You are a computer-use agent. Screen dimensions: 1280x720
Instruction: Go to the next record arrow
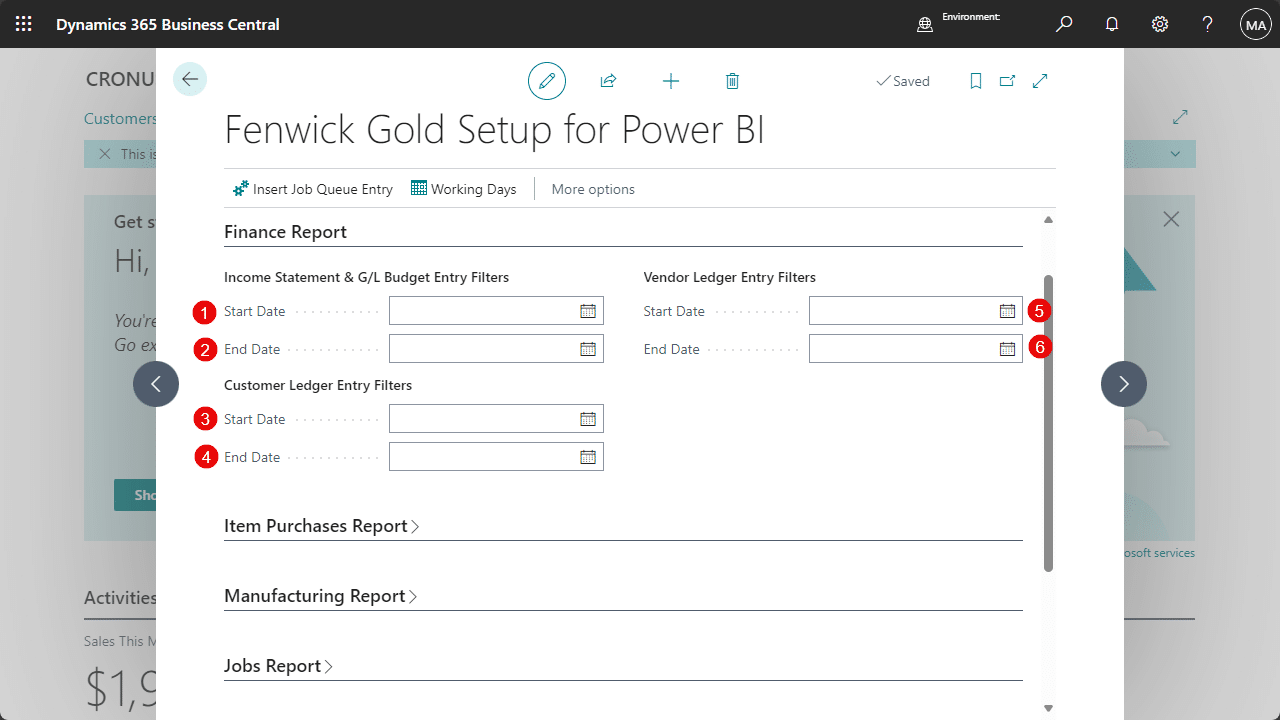pos(1124,384)
